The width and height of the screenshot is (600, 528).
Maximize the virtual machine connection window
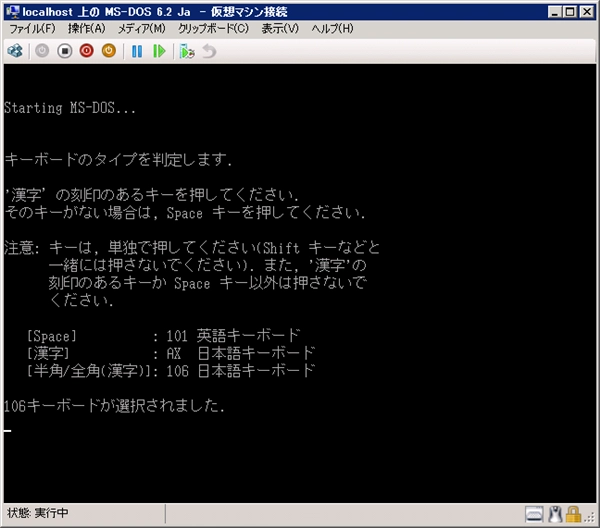(570, 12)
